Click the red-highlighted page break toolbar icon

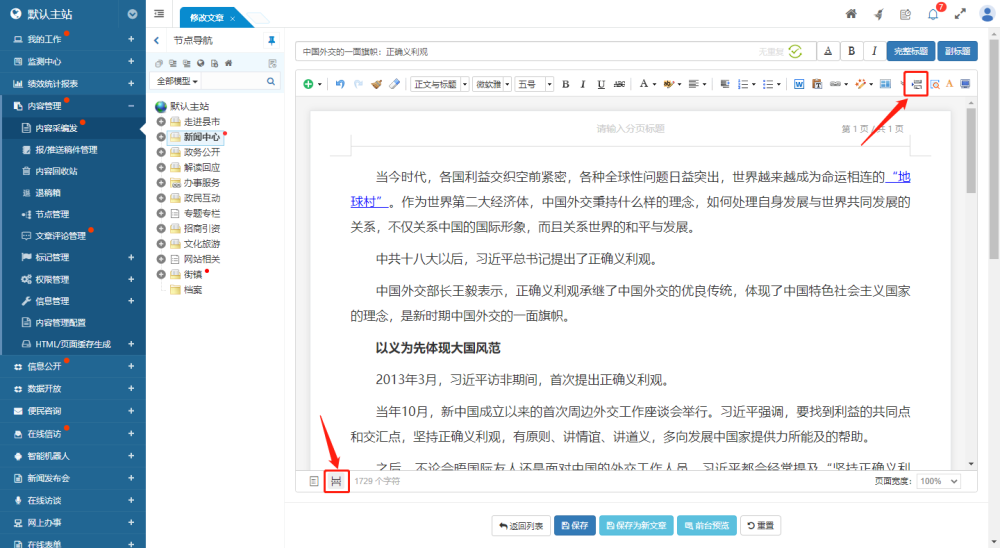click(x=916, y=84)
